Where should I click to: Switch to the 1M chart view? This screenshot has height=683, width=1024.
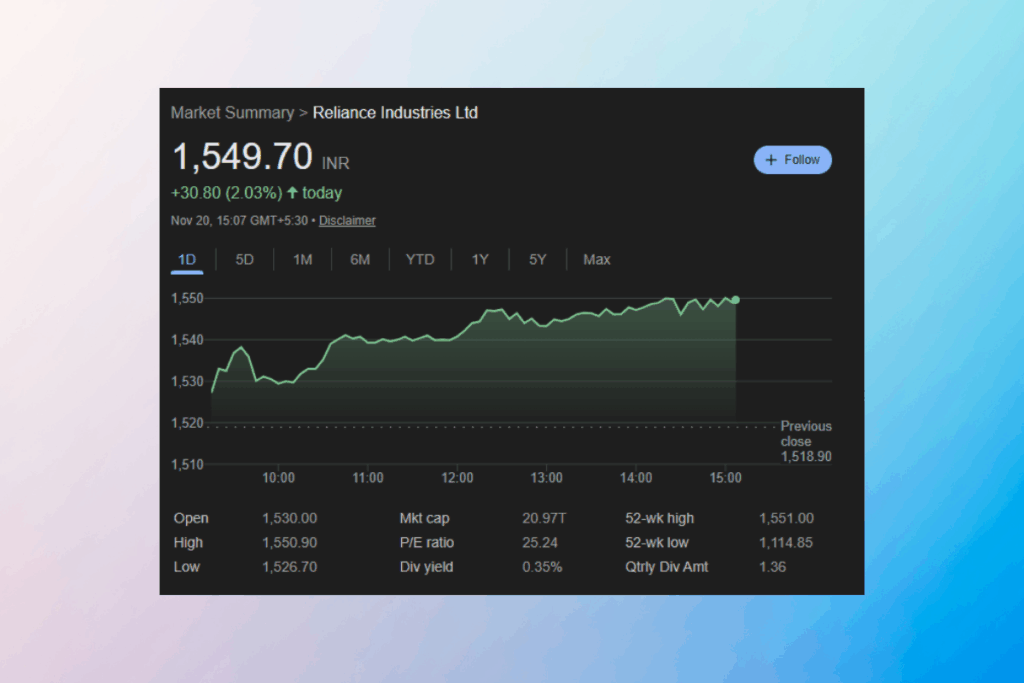point(302,259)
